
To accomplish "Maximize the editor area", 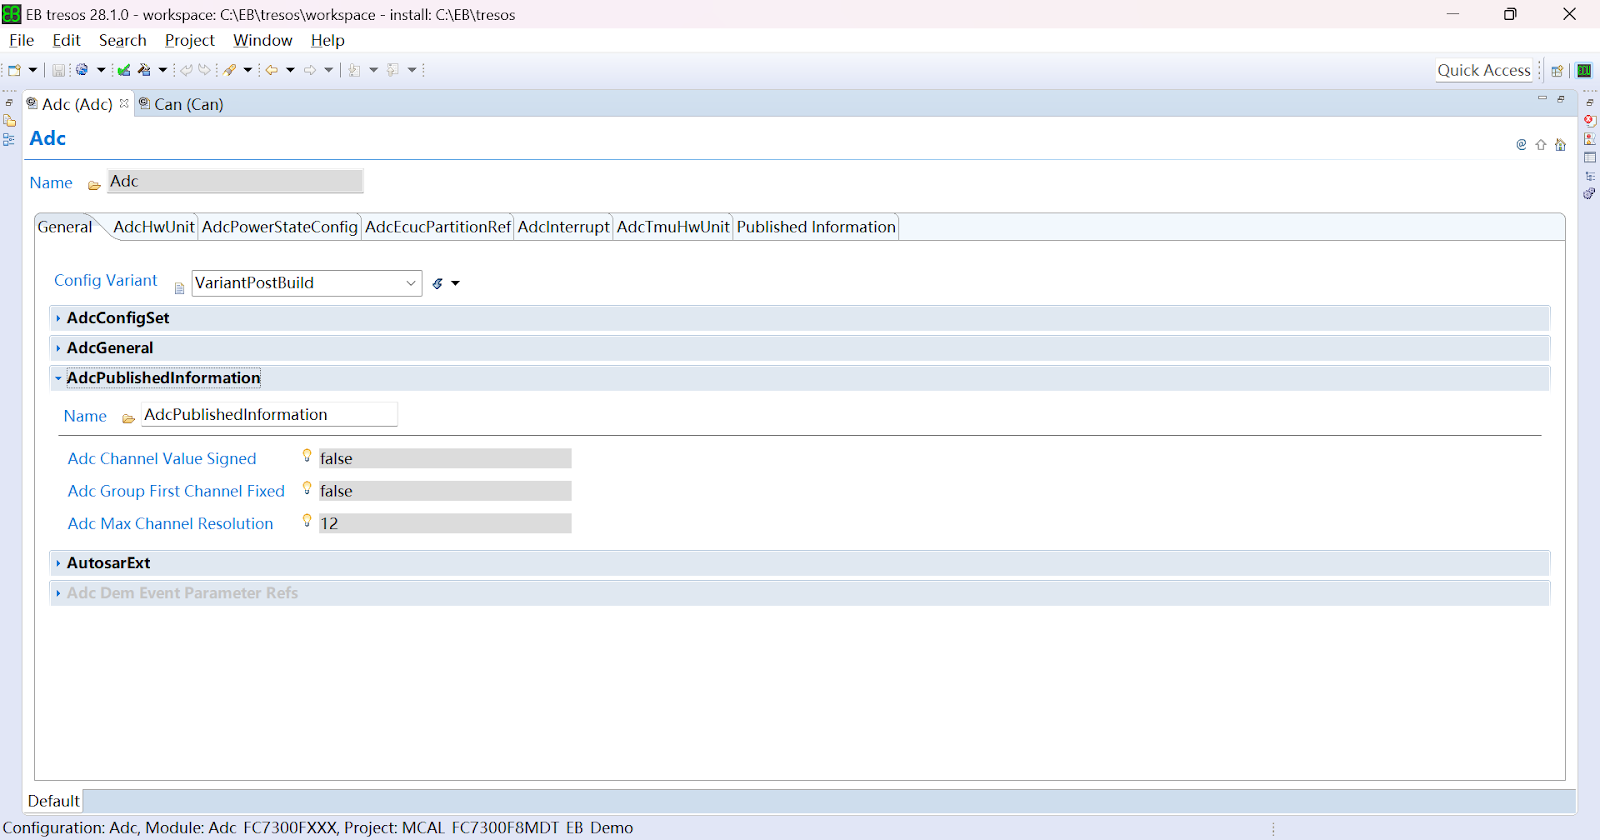I will (x=1561, y=98).
